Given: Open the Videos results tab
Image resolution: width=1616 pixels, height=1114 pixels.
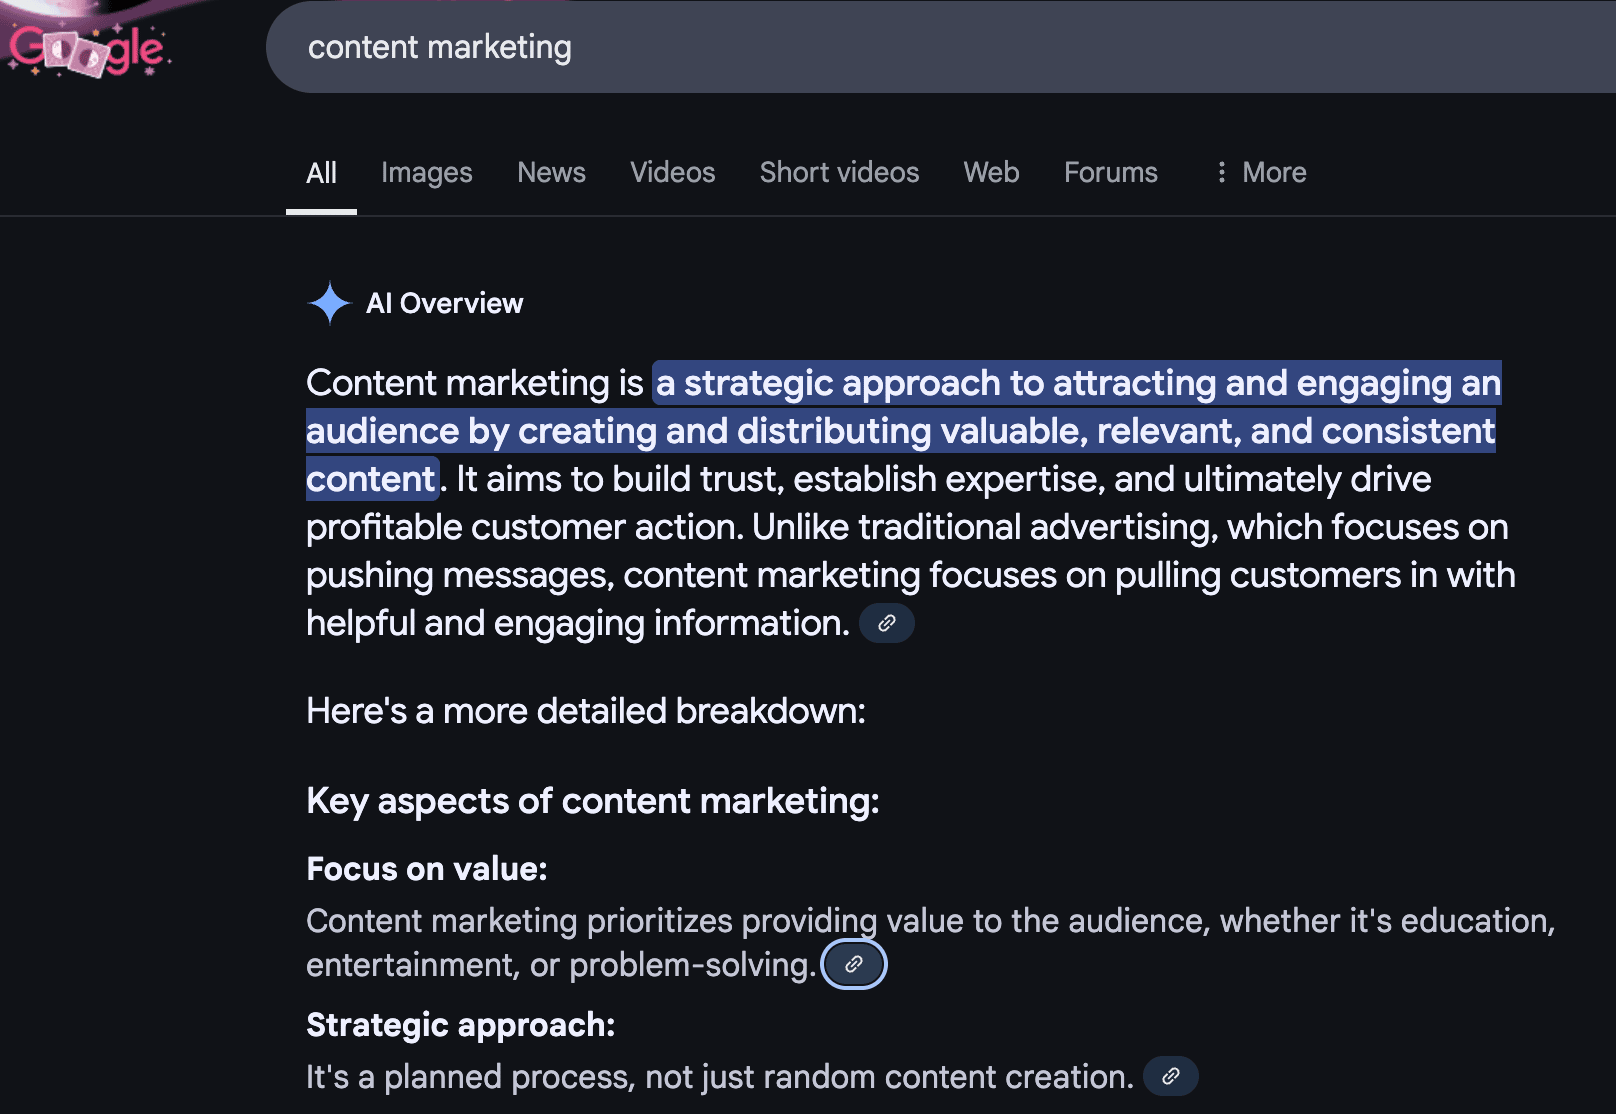Looking at the screenshot, I should pyautogui.click(x=673, y=172).
